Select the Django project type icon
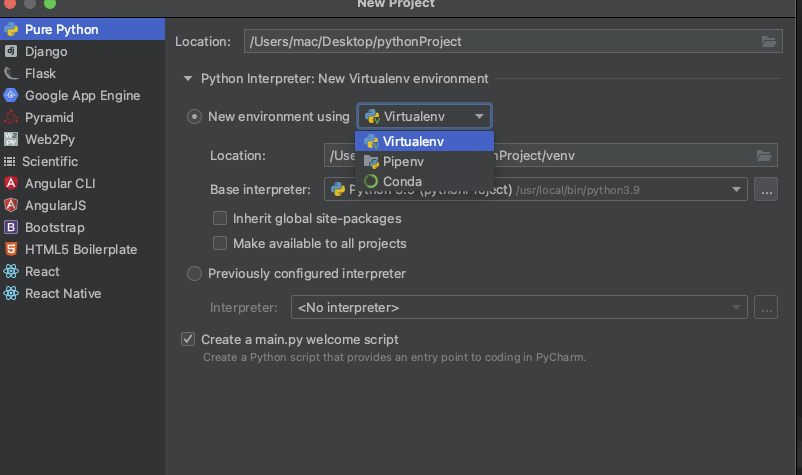Image resolution: width=802 pixels, height=475 pixels. click(x=11, y=51)
